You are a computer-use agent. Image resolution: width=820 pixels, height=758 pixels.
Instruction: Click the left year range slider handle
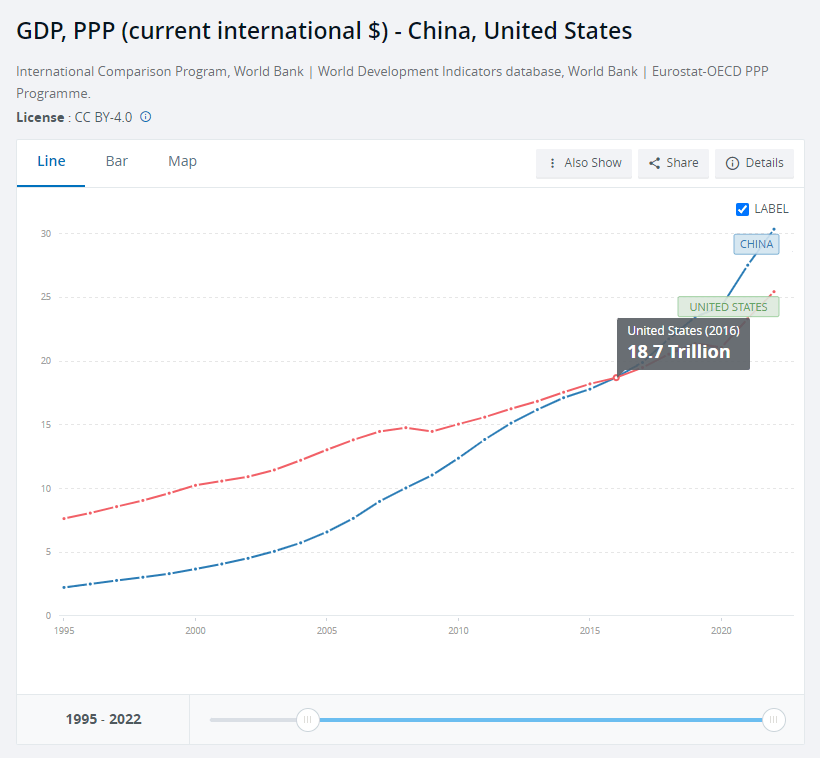pyautogui.click(x=308, y=719)
